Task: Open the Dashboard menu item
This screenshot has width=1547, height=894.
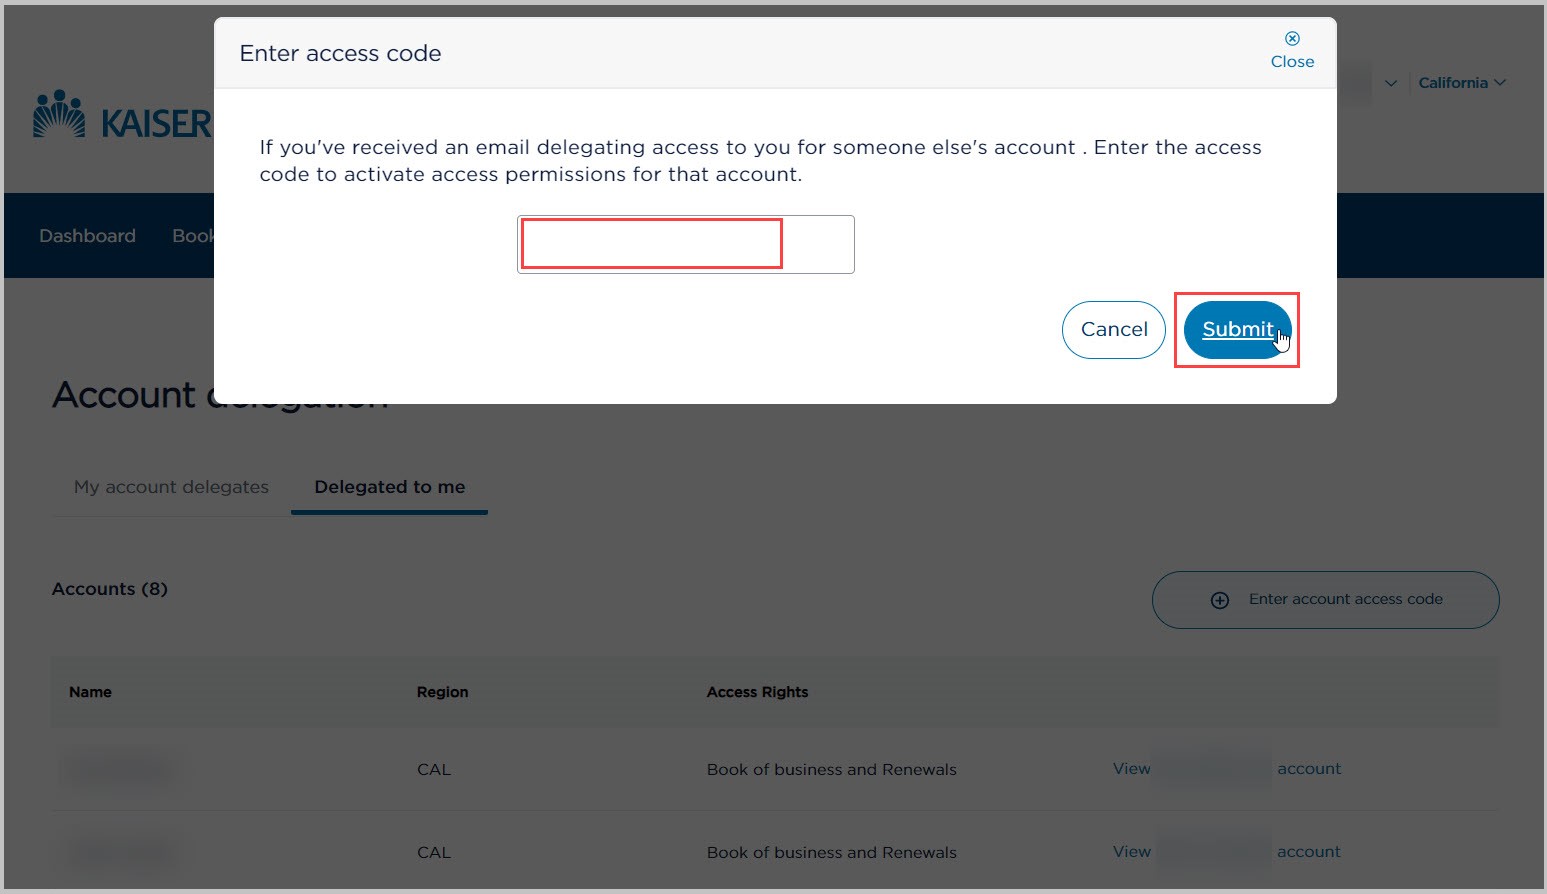Action: click(x=87, y=236)
